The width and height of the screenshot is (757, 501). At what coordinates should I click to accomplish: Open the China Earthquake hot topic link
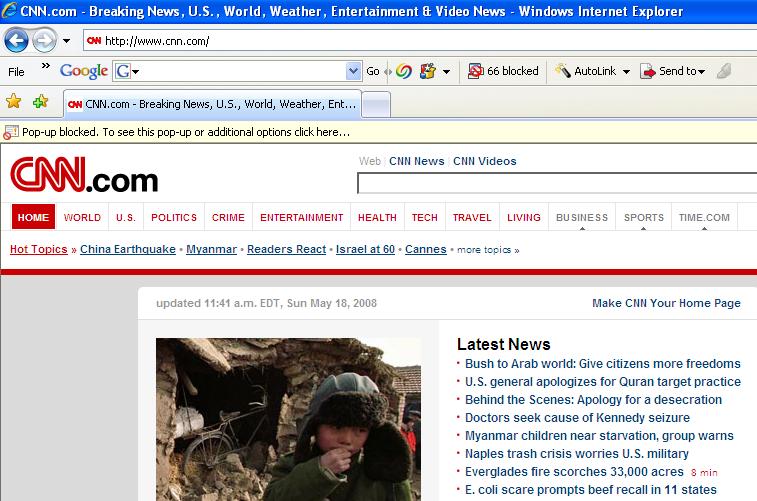click(x=127, y=249)
